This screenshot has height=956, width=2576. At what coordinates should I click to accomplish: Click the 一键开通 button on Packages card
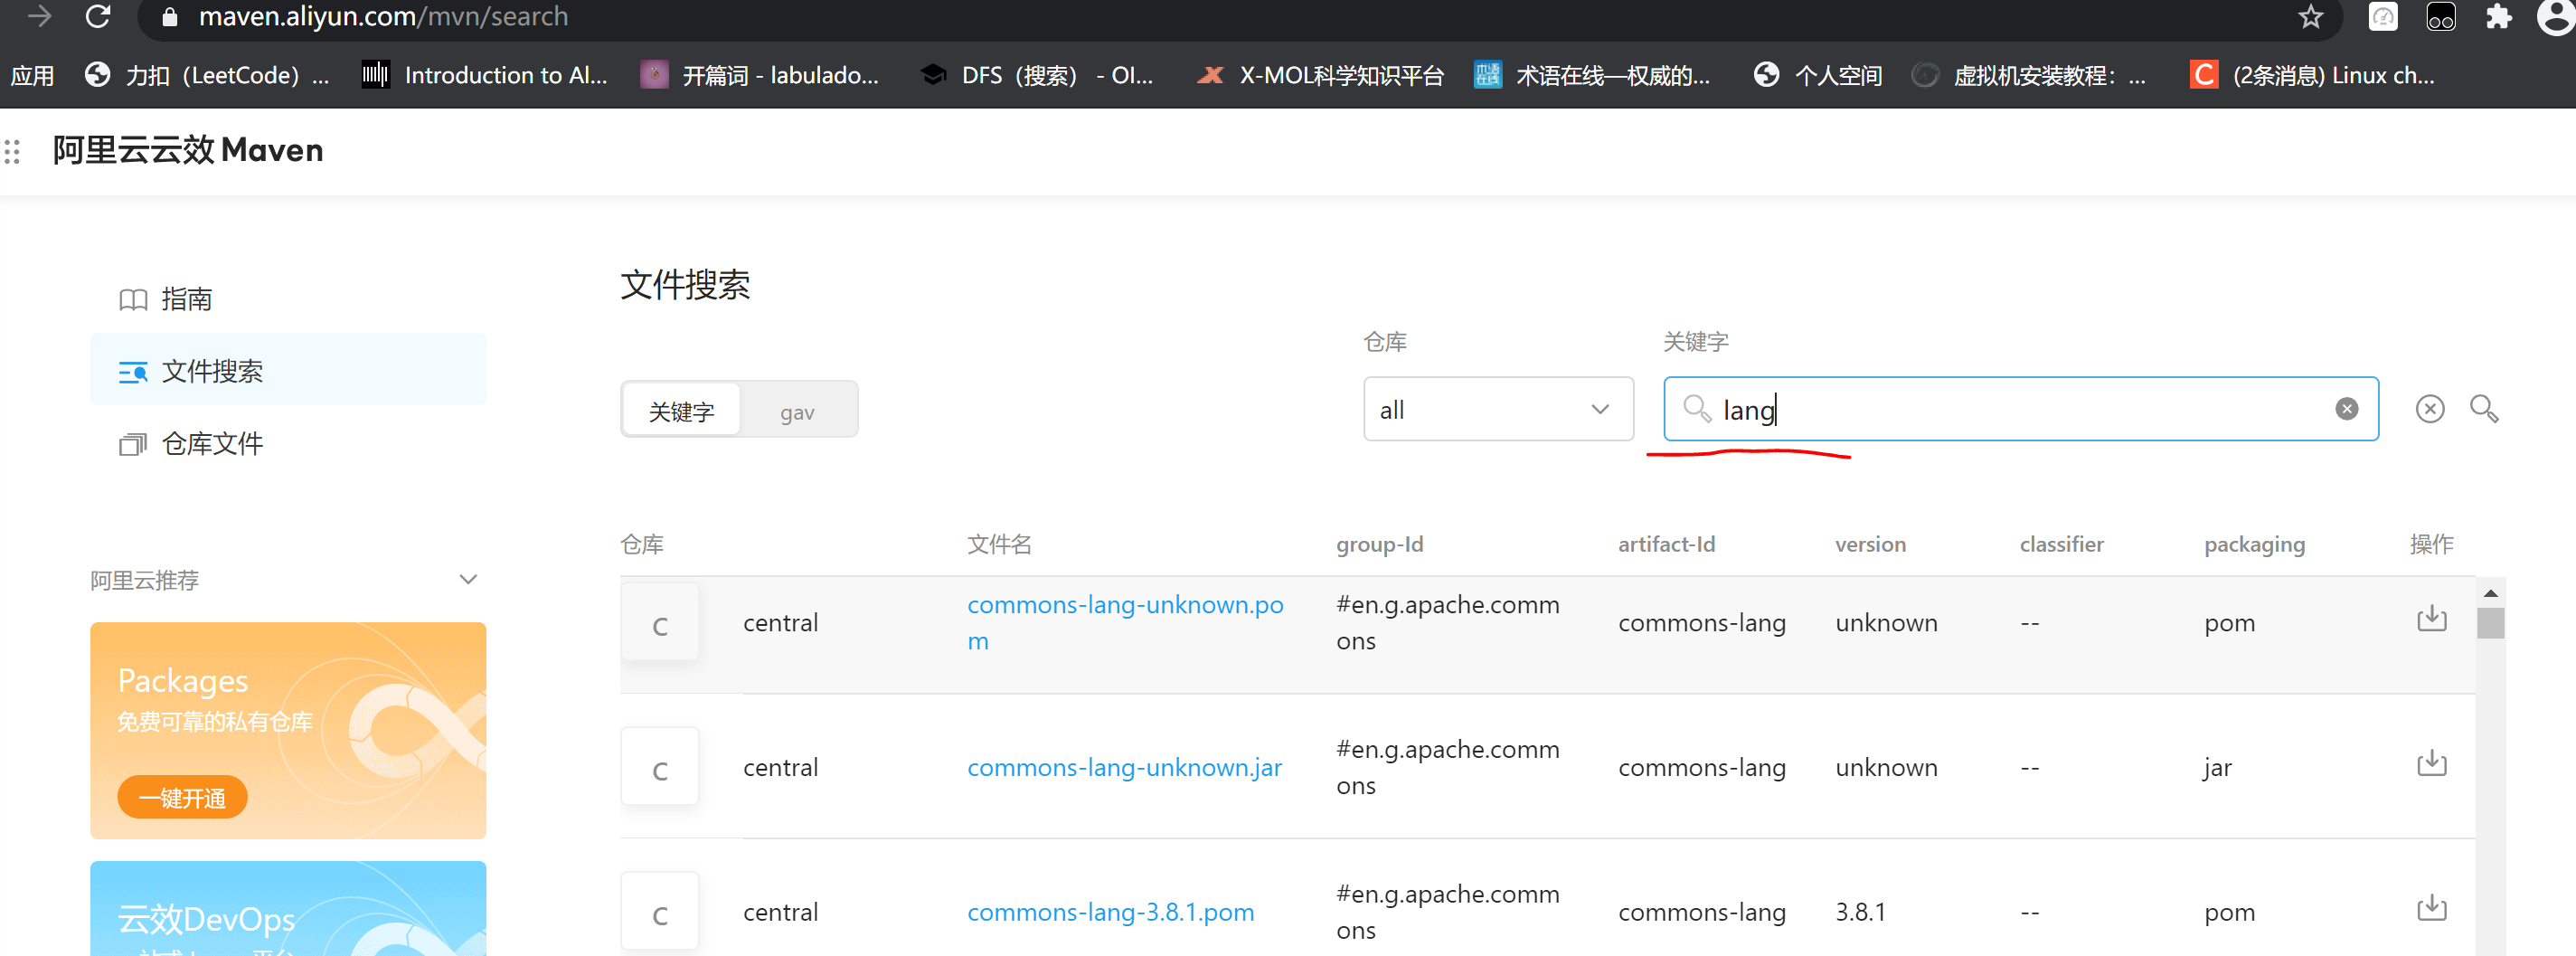tap(182, 797)
